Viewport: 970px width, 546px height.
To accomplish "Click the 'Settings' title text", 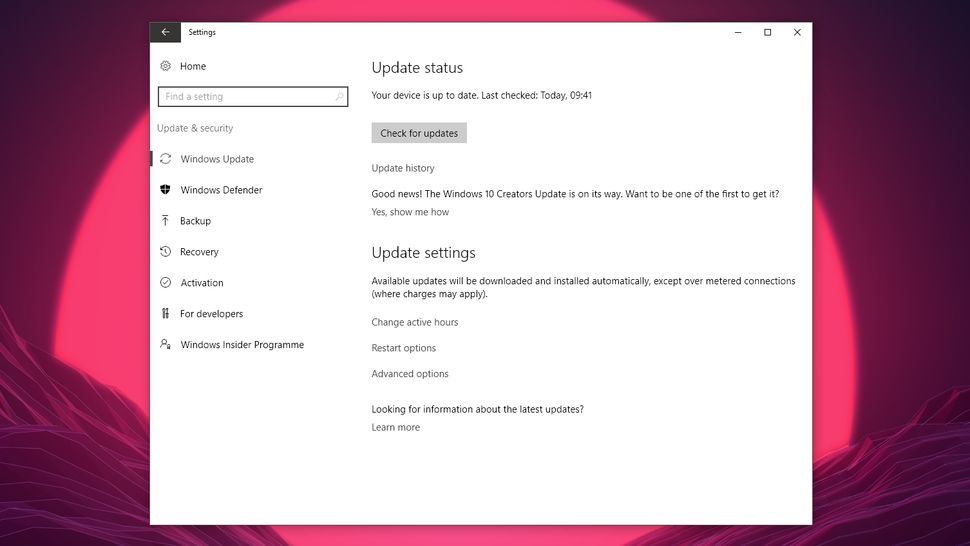I will (202, 32).
